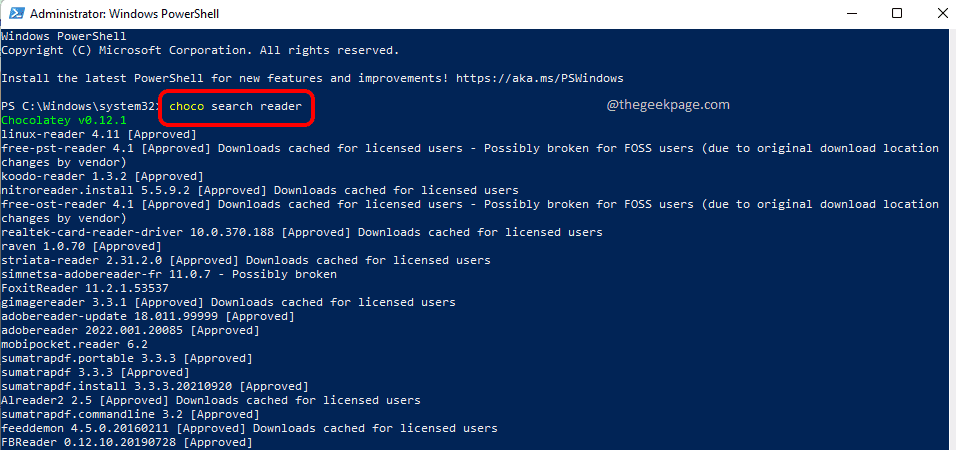The image size is (956, 450).
Task: Click the realtek-card-reader-driver result line
Action: (301, 232)
